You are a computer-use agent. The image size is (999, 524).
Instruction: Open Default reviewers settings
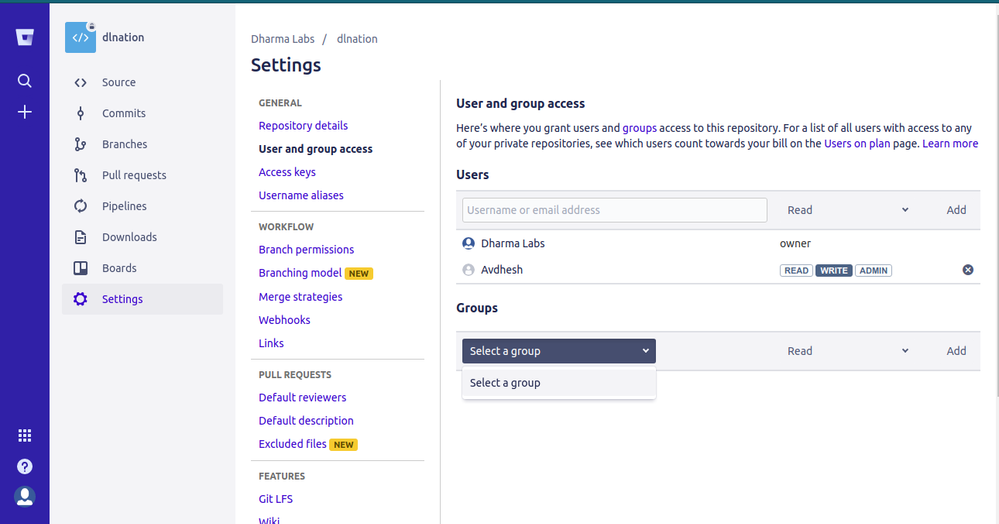point(303,397)
